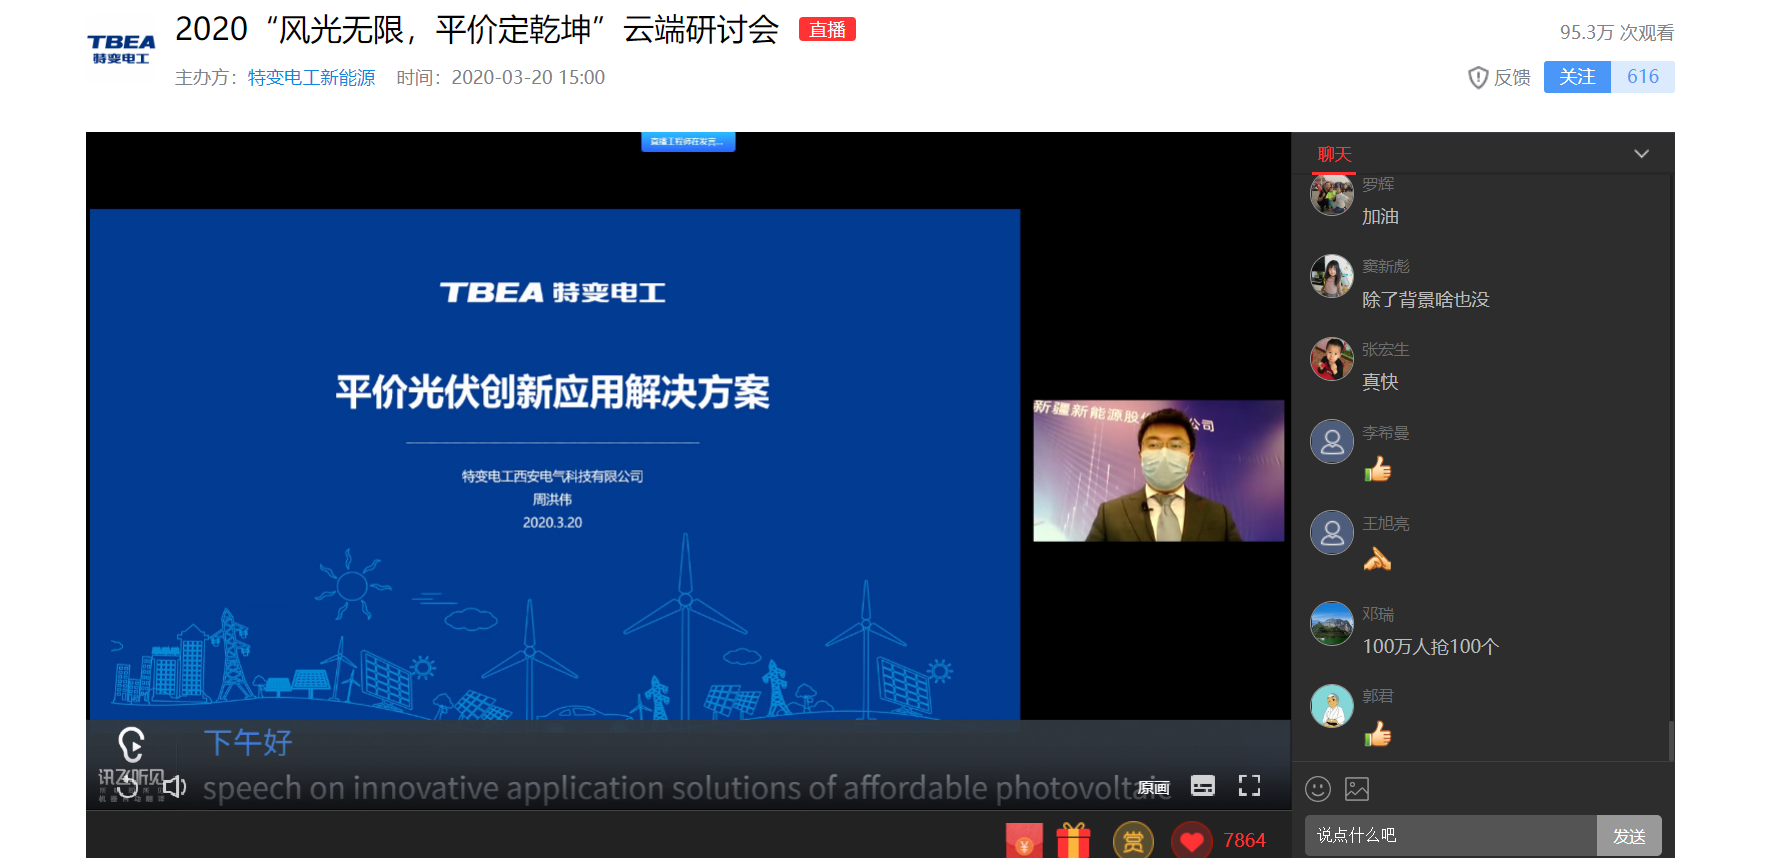
Task: Mute the video with the speaker icon
Action: (x=175, y=787)
